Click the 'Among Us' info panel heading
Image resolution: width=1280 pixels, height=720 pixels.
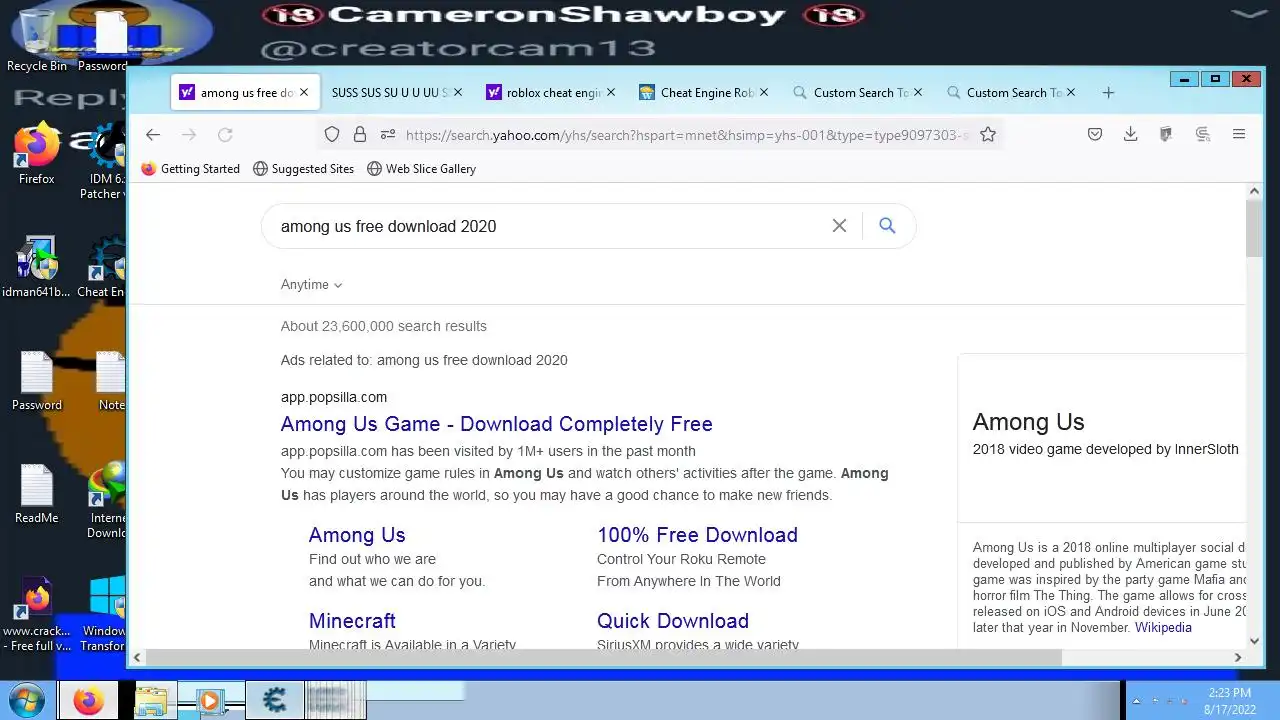point(1029,422)
